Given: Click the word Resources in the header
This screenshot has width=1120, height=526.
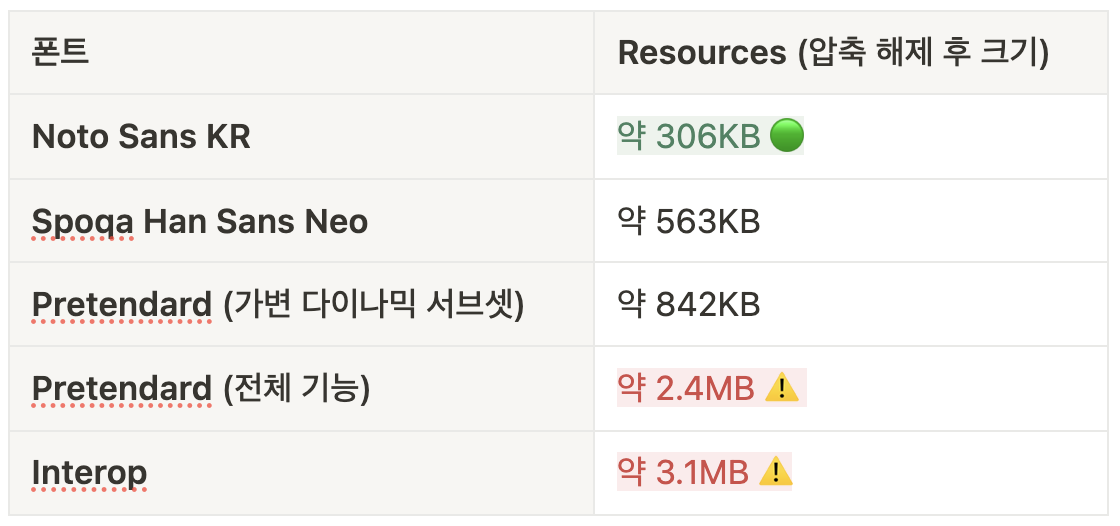Looking at the screenshot, I should (702, 53).
